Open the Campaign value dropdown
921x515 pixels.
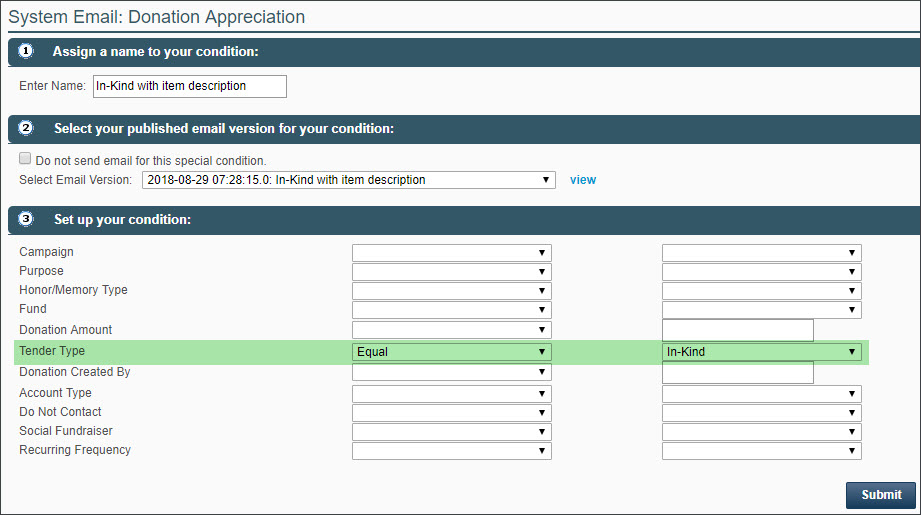[x=761, y=253]
